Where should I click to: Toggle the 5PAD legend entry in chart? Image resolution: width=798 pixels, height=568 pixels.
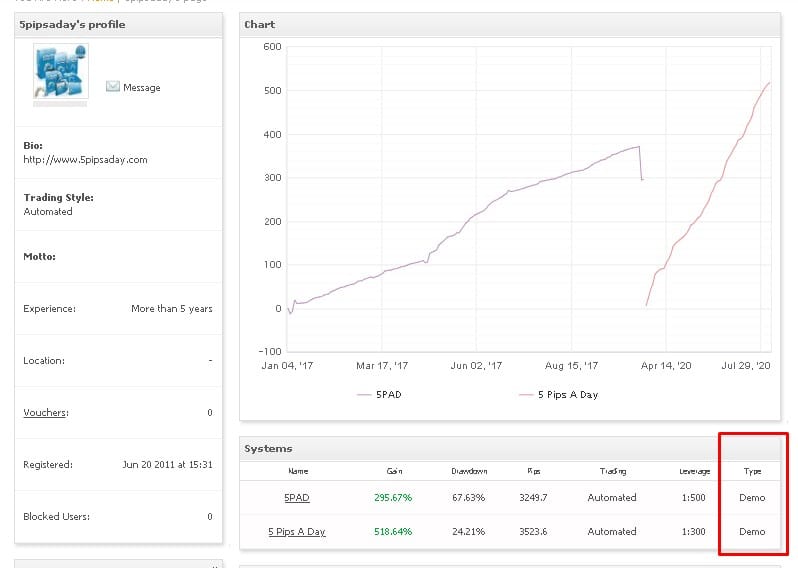(379, 394)
